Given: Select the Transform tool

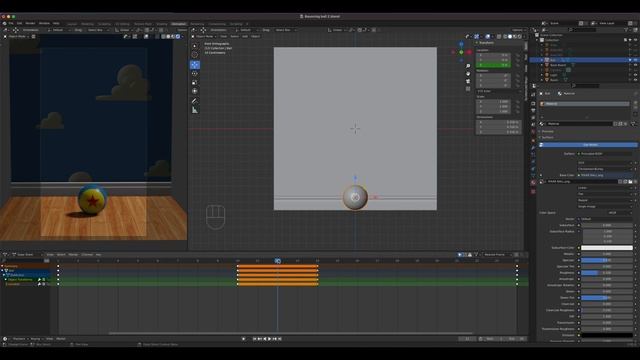Looking at the screenshot, I should click(195, 91).
